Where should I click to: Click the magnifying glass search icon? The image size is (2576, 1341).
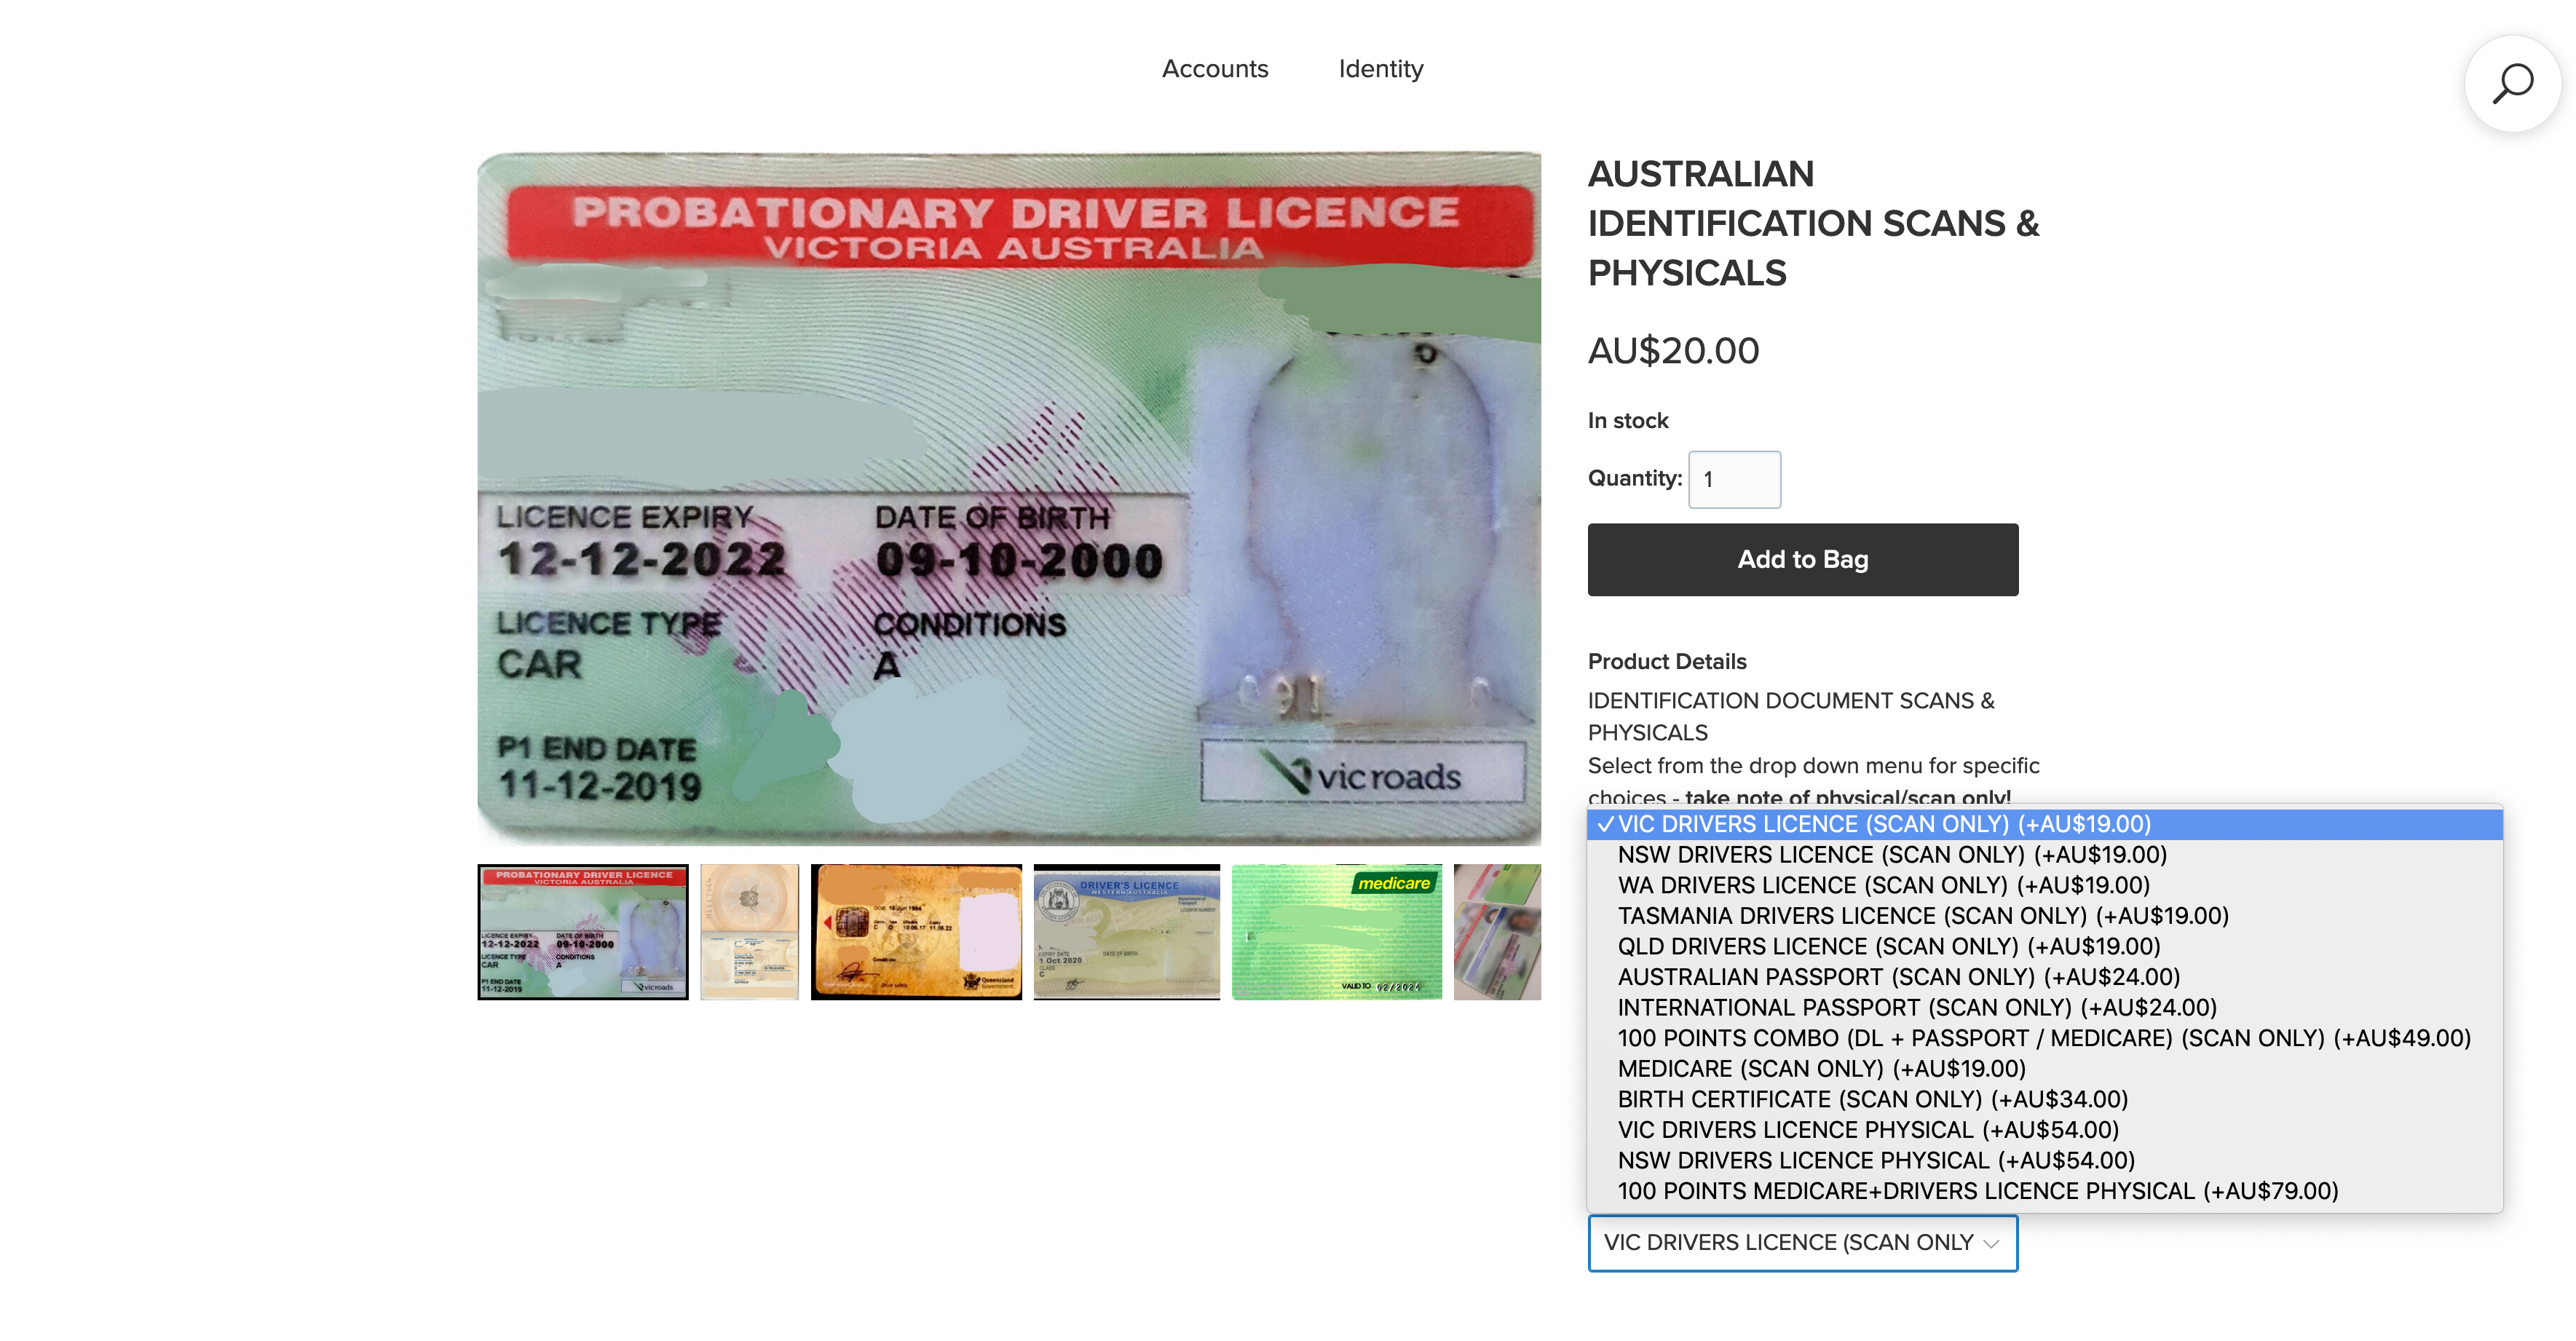[2511, 84]
